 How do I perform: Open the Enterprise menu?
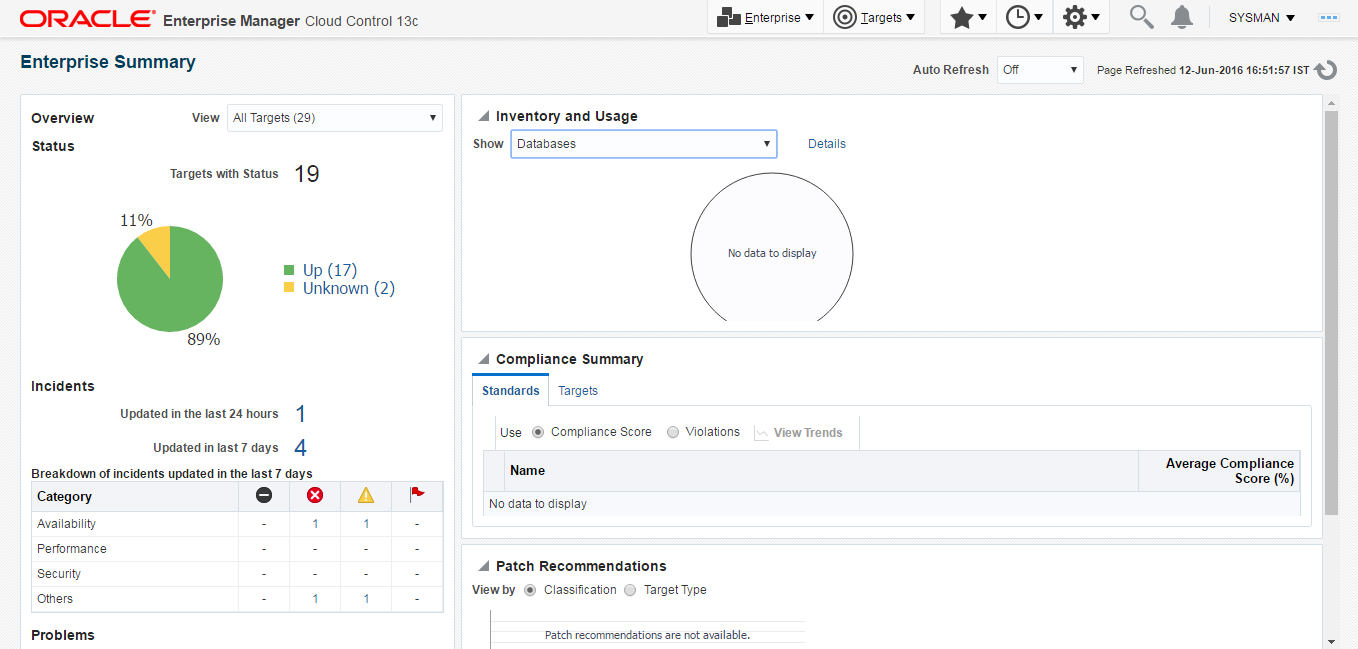pos(765,17)
